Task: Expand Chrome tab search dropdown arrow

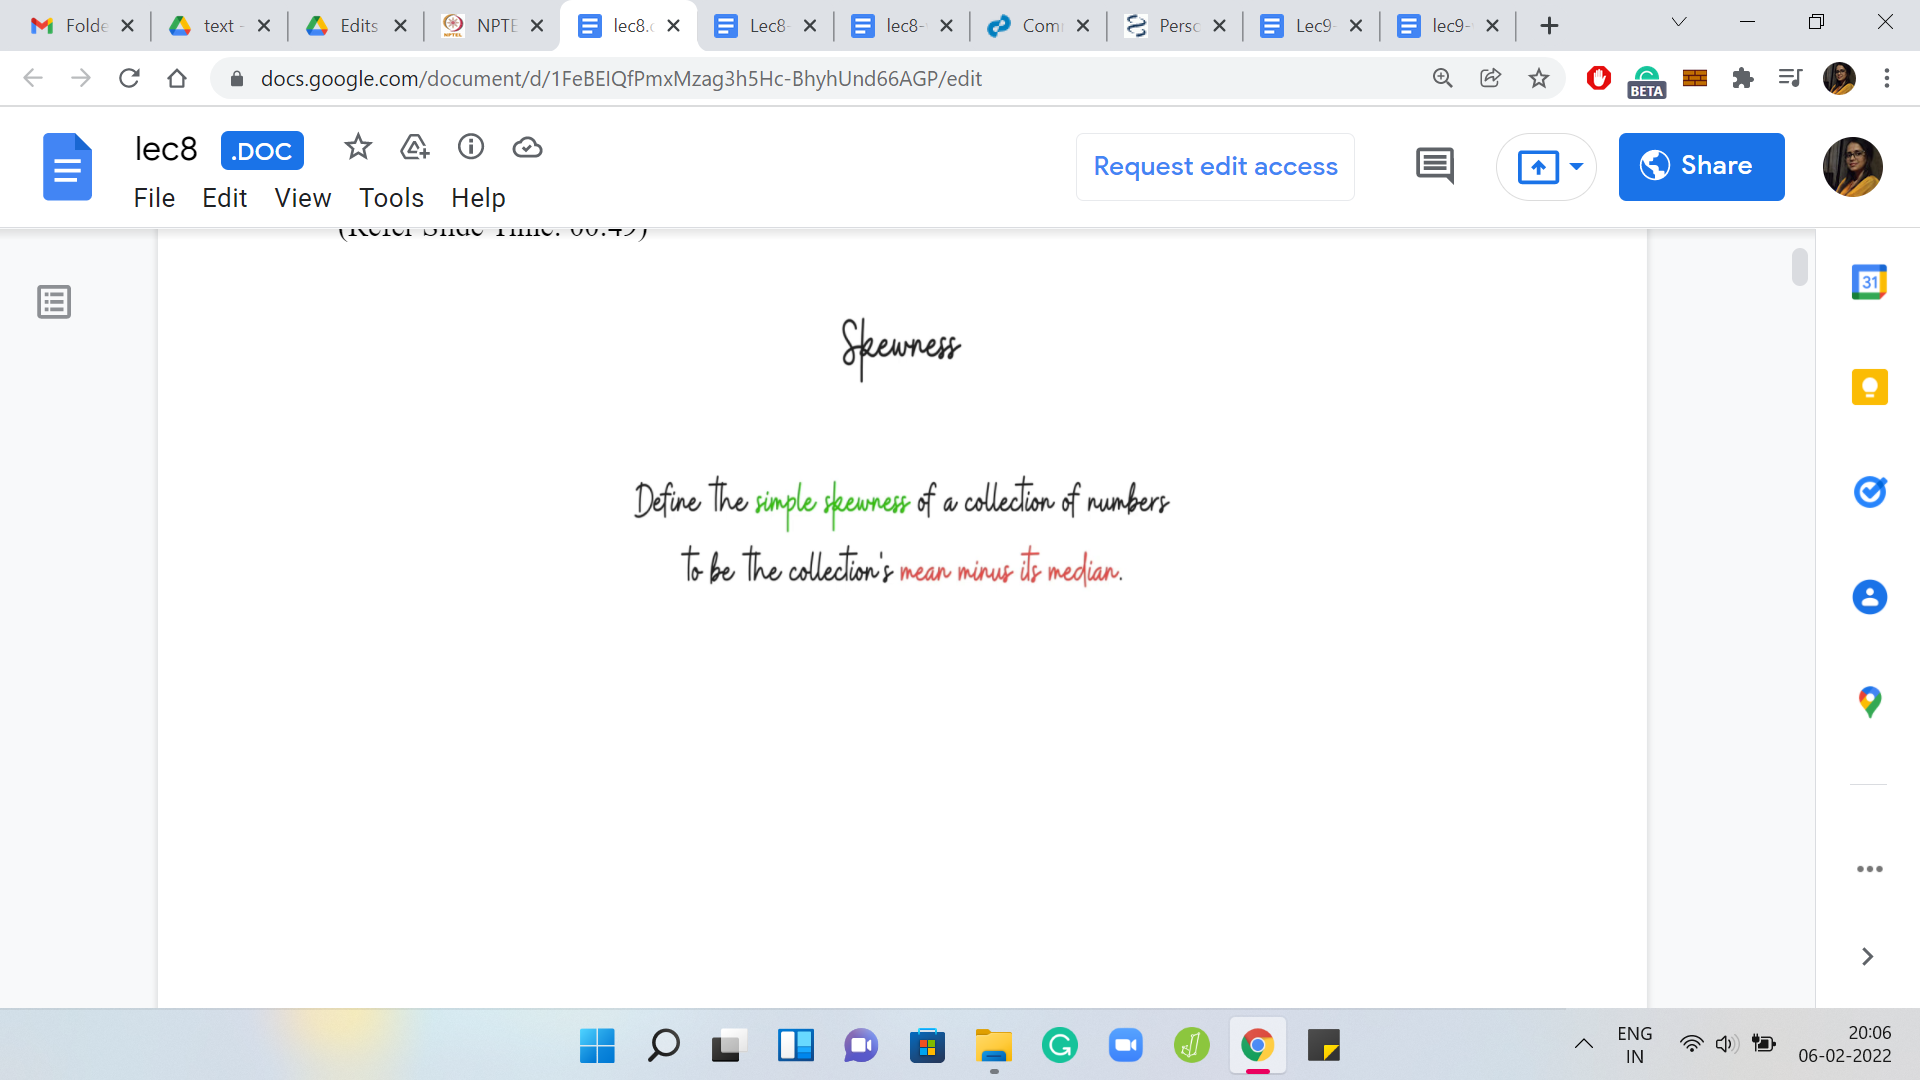Action: [1679, 23]
